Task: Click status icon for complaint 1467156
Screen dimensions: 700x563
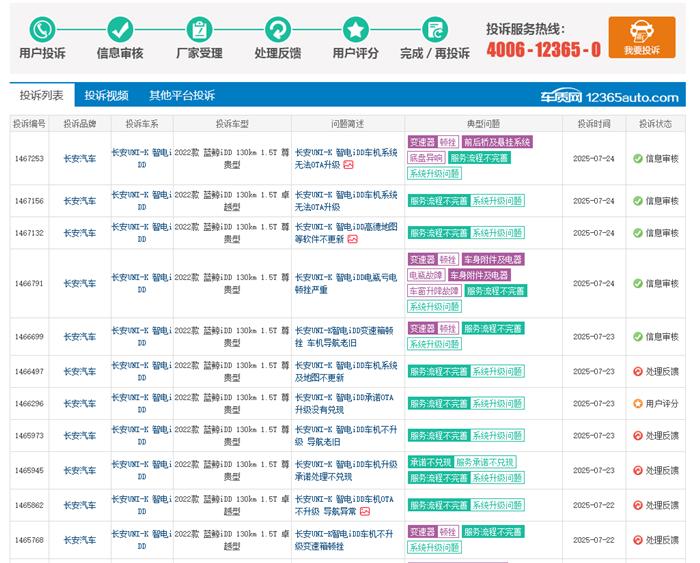Action: (x=638, y=201)
